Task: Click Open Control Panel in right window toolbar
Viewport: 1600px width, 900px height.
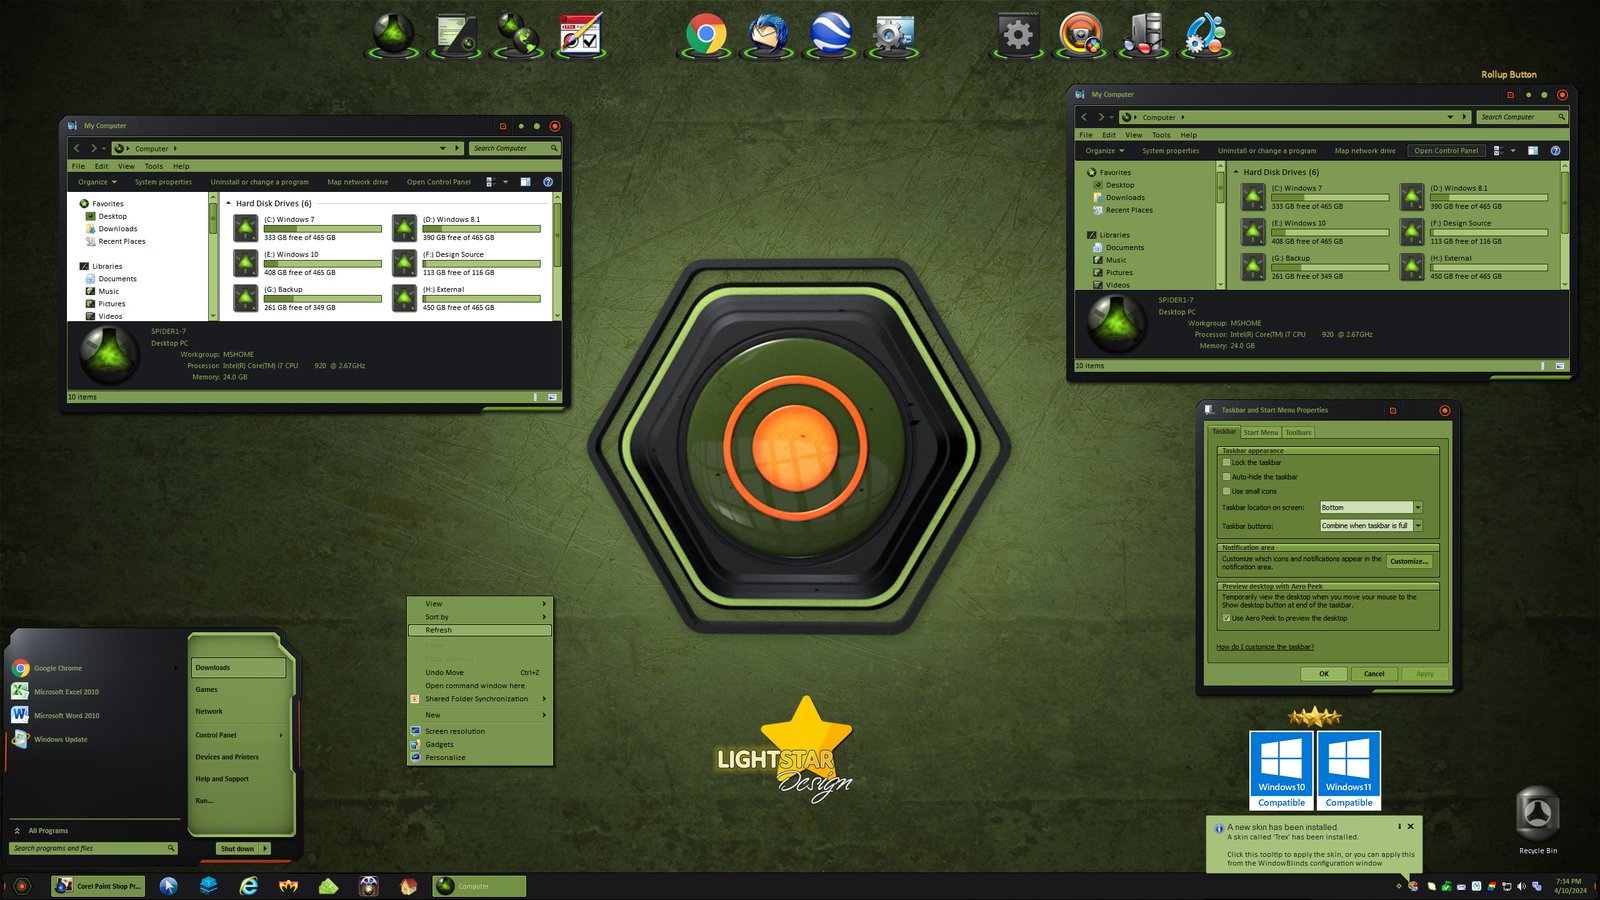Action: point(1445,151)
